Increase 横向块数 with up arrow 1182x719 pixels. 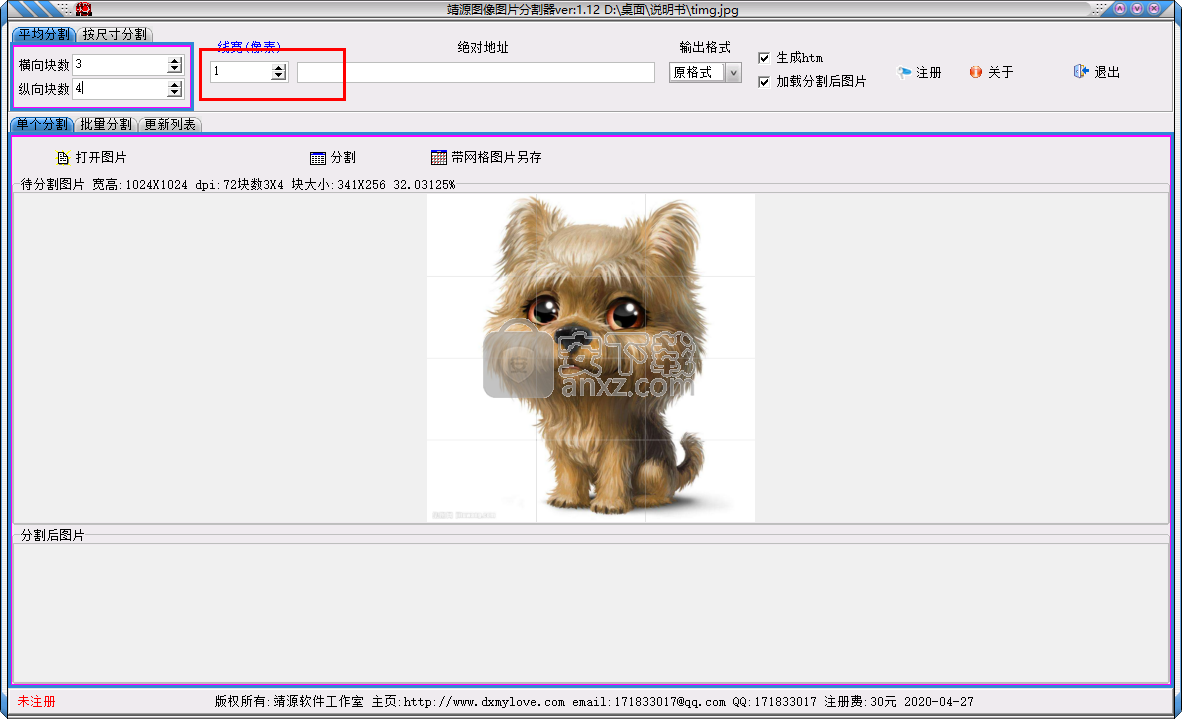(175, 61)
